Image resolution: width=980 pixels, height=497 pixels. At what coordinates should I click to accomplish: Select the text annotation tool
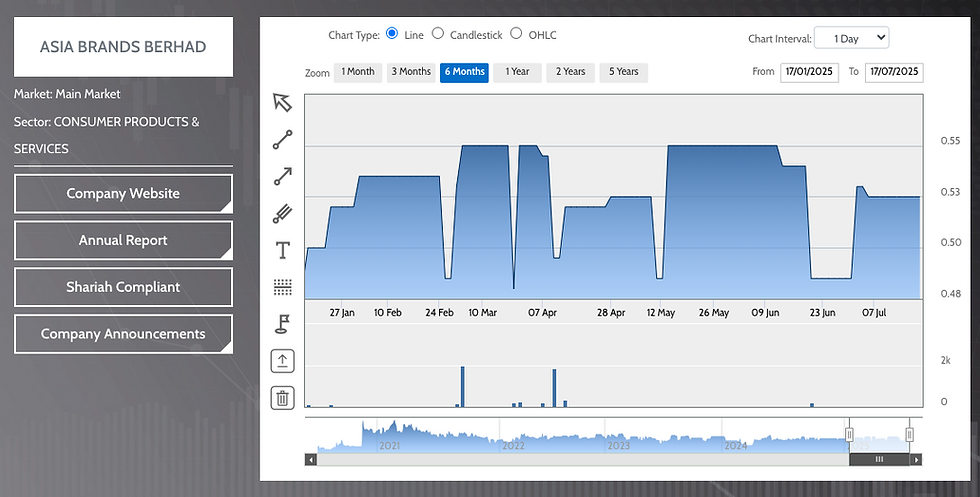(x=282, y=251)
